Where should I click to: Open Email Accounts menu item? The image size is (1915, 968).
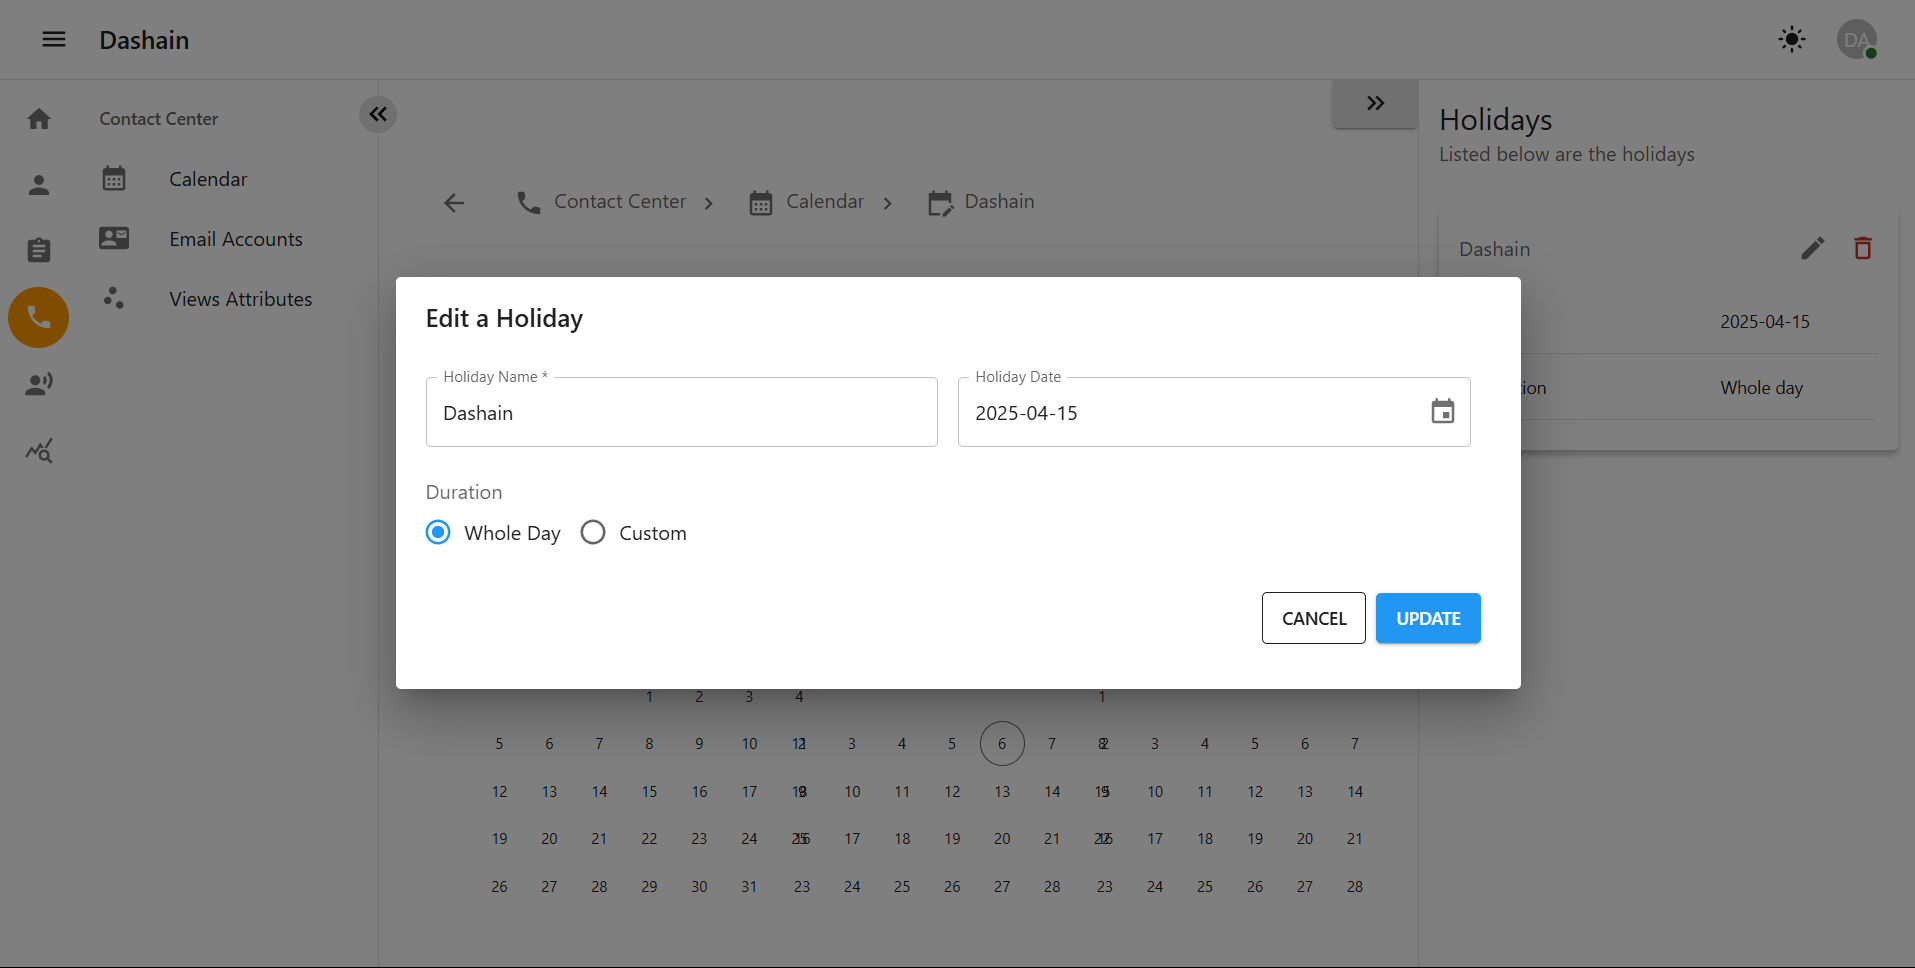235,239
